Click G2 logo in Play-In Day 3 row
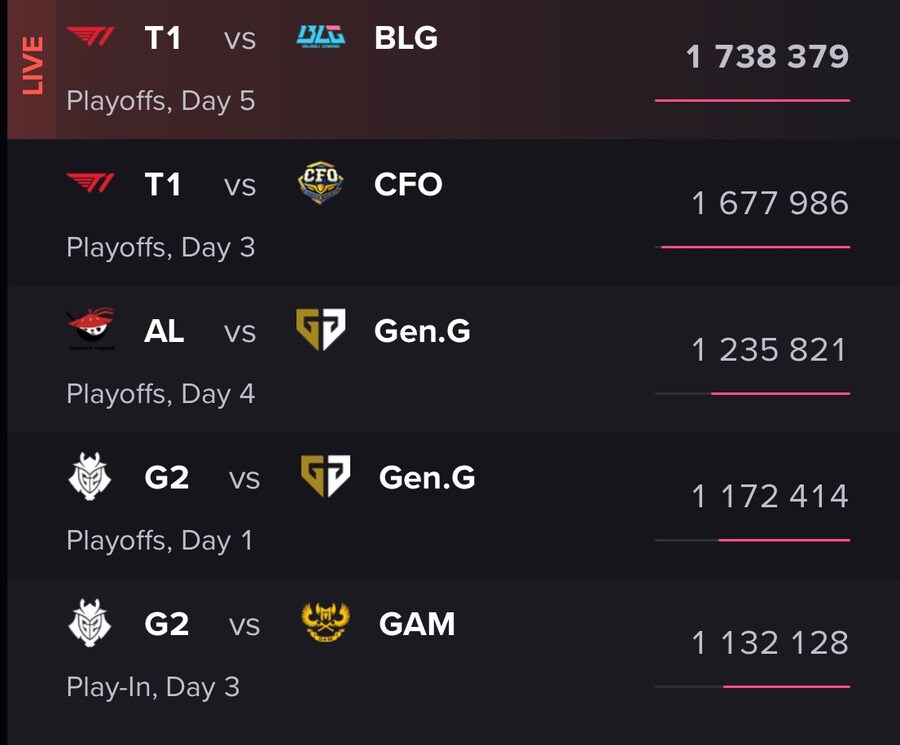 (90, 623)
